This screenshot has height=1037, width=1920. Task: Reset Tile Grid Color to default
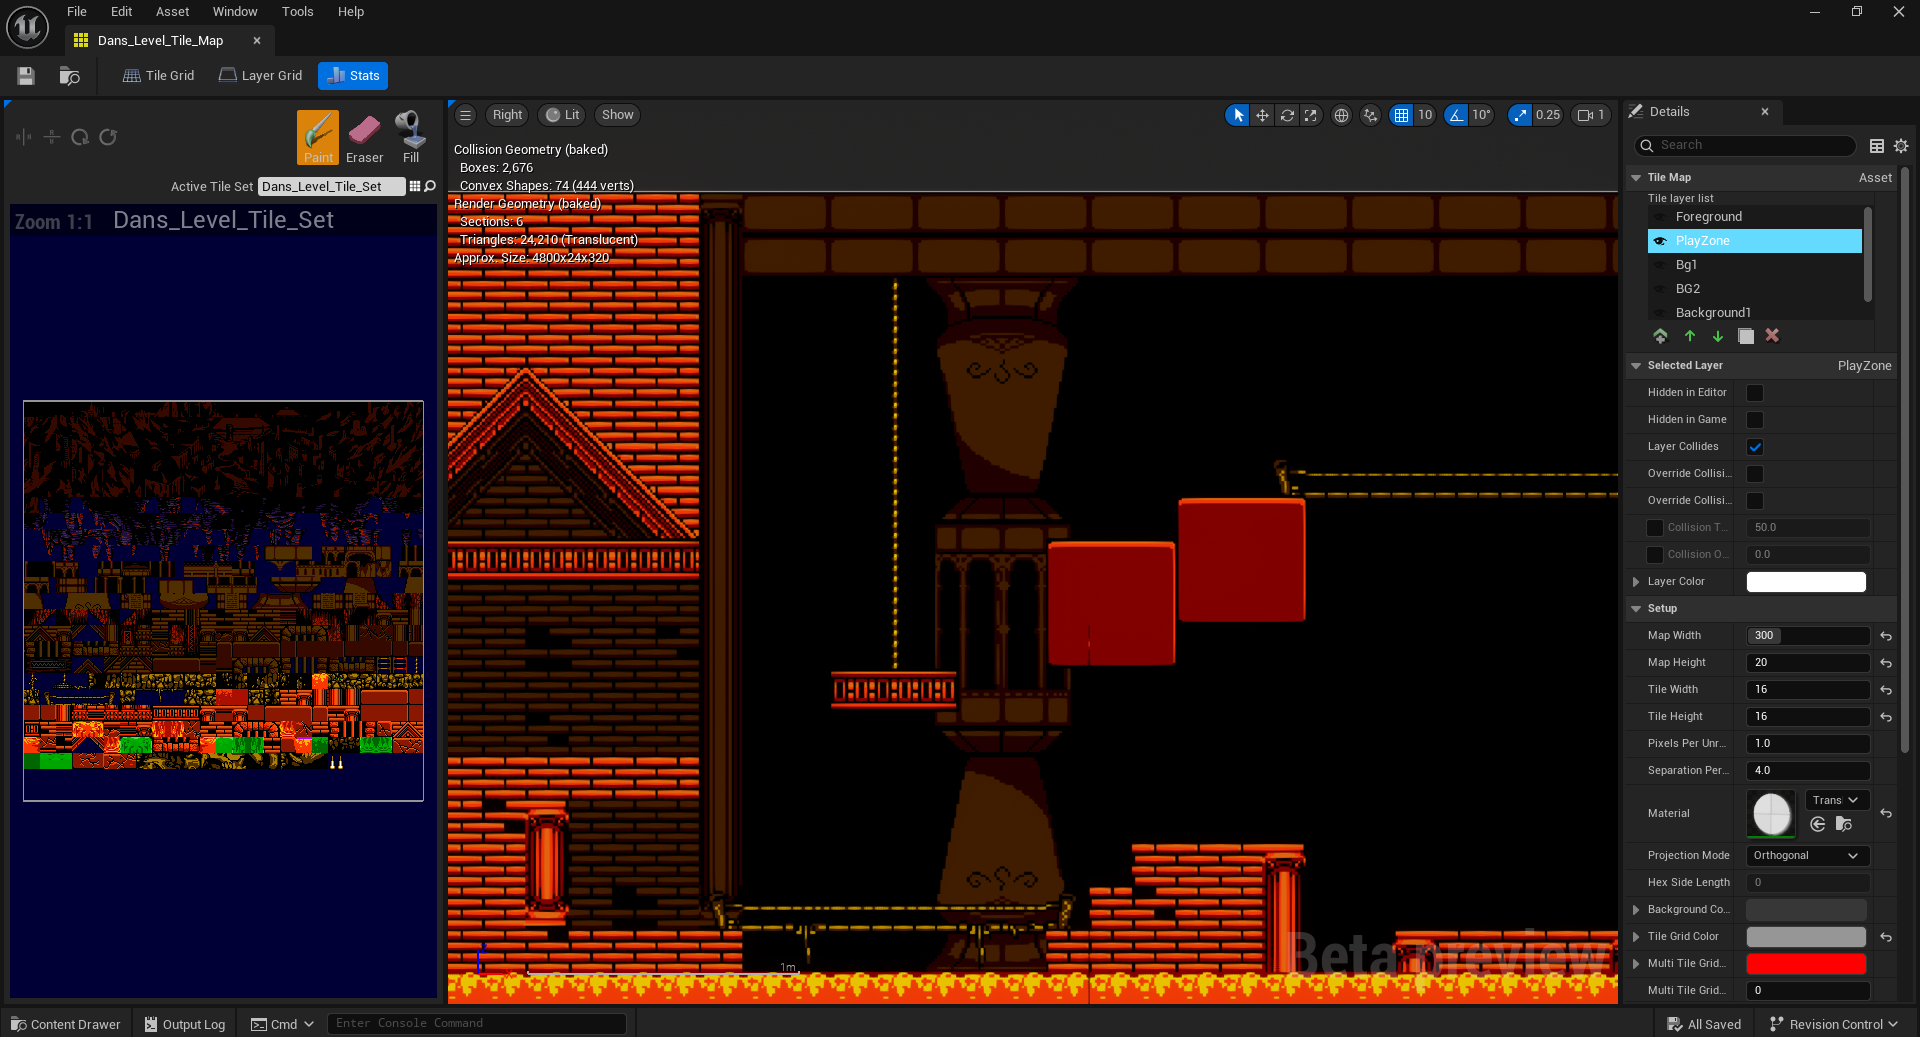pyautogui.click(x=1886, y=937)
